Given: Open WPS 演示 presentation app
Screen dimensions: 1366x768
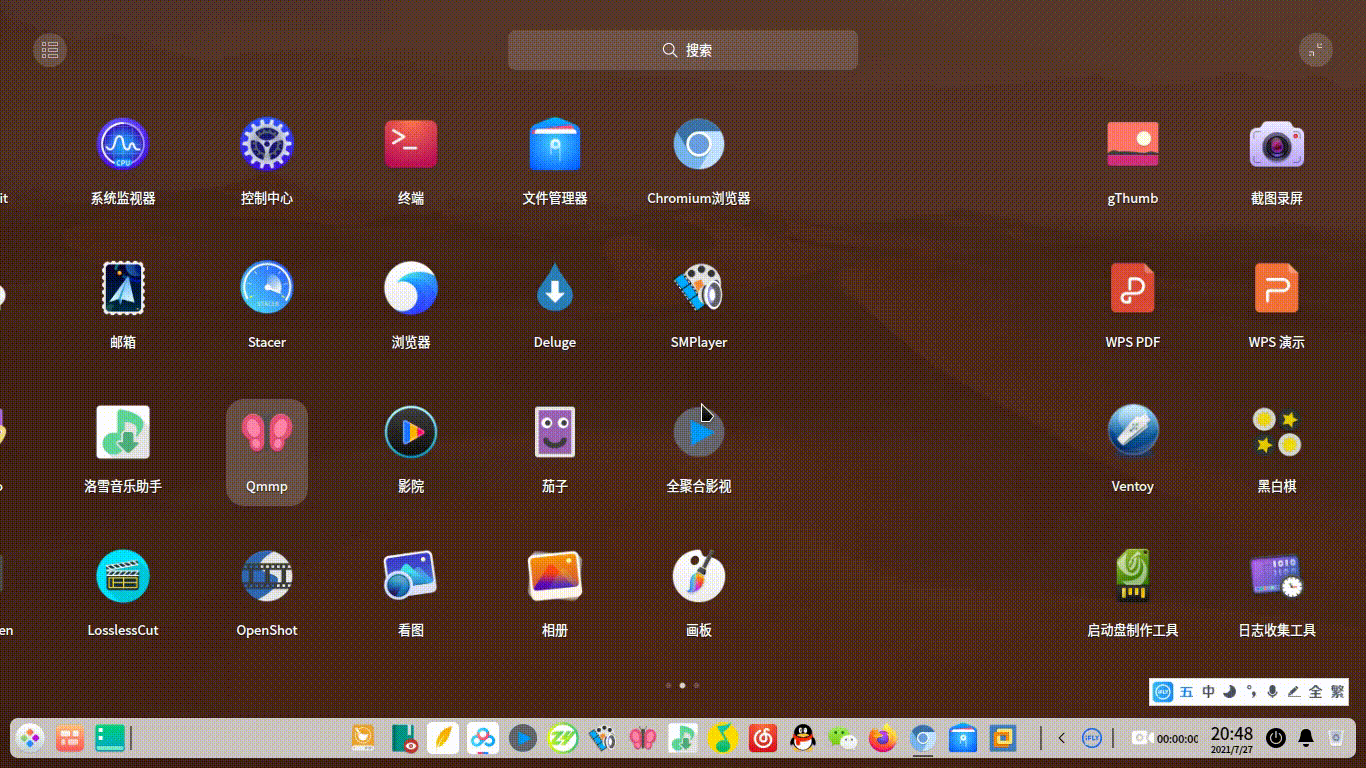Looking at the screenshot, I should coord(1277,288).
